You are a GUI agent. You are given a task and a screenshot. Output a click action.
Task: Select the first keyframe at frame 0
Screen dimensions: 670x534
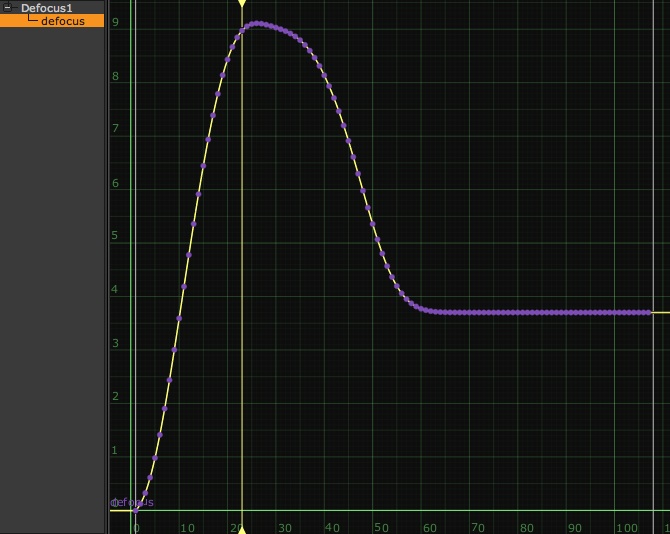pyautogui.click(x=136, y=510)
